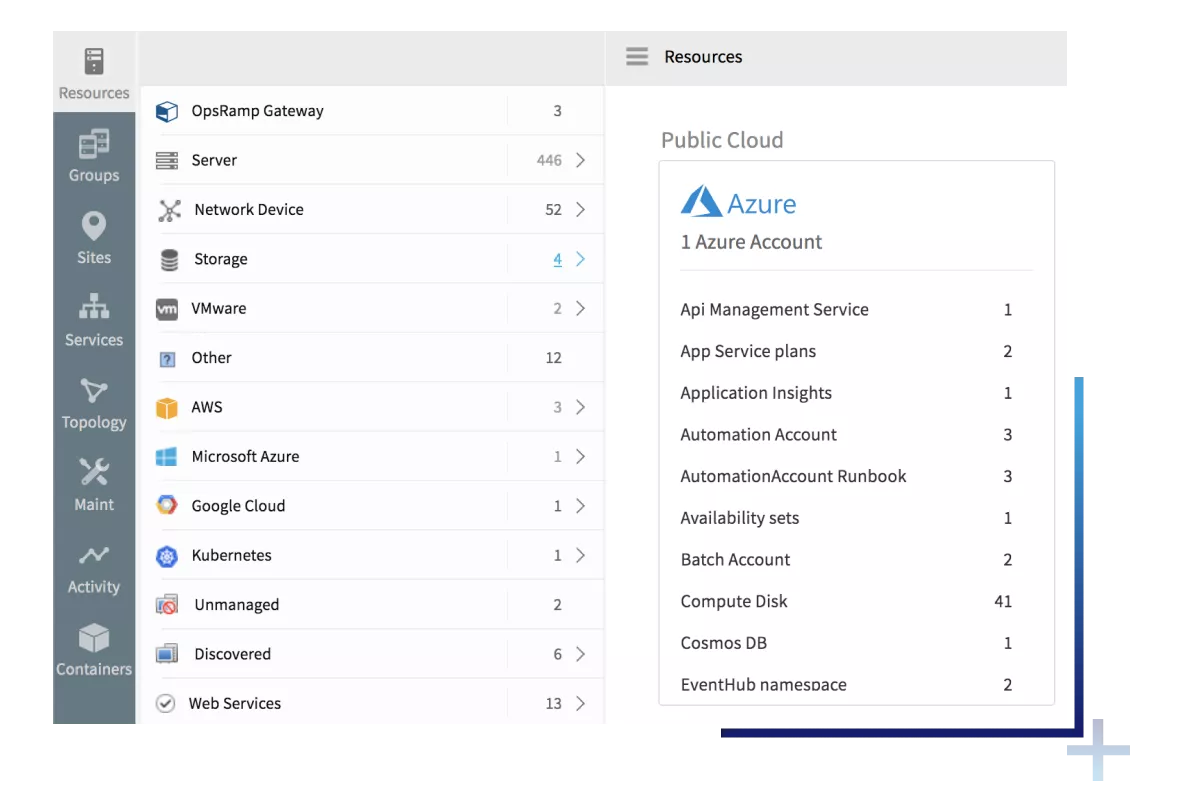Open the Groups sidebar icon

point(94,144)
